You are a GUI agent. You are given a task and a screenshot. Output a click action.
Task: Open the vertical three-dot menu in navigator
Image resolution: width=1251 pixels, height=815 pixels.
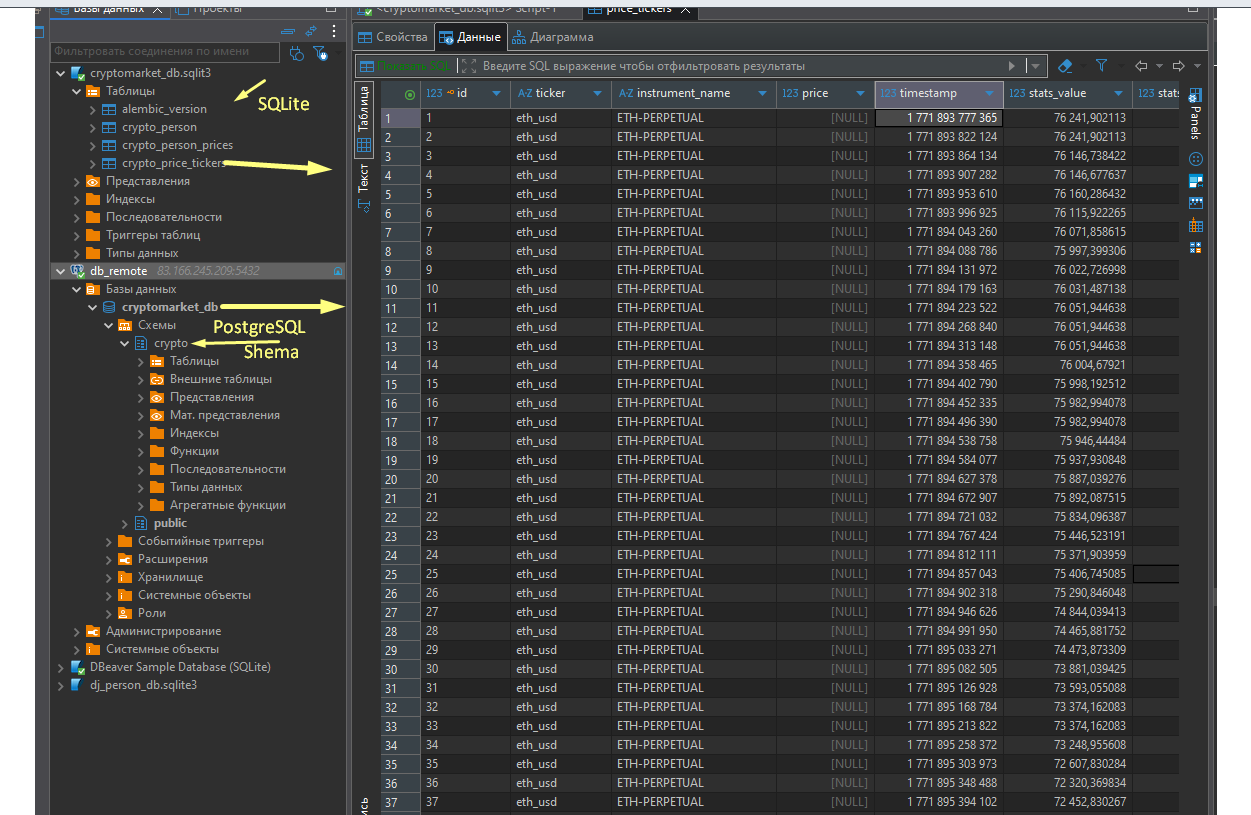(333, 31)
